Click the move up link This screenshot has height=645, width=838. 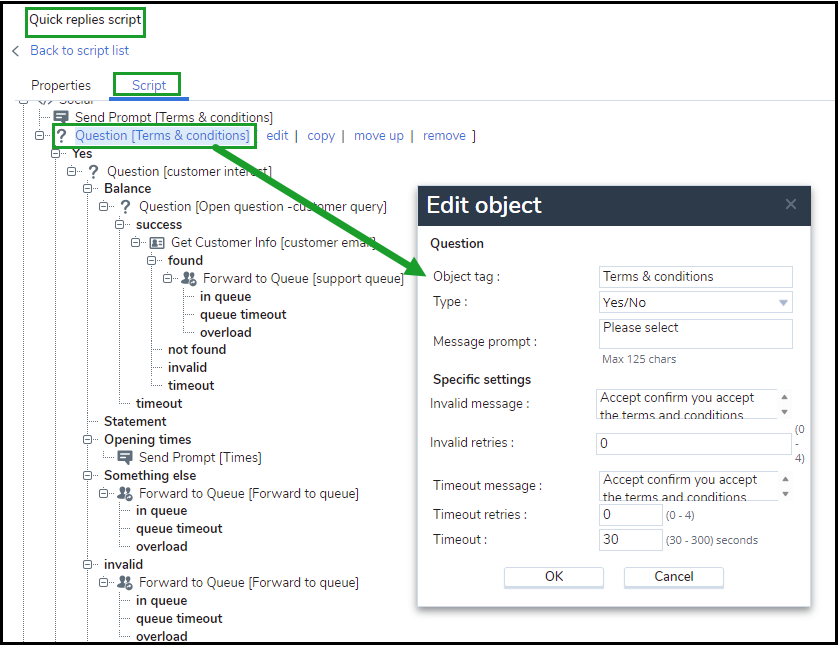click(378, 136)
